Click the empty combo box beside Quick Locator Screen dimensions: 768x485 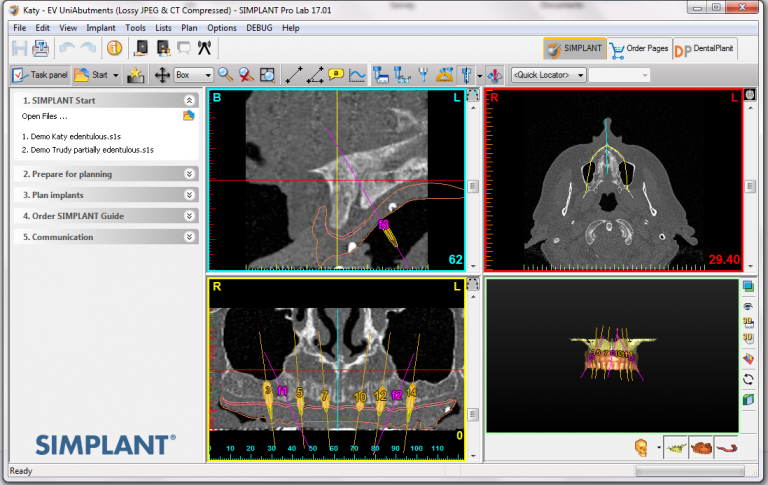click(x=620, y=75)
